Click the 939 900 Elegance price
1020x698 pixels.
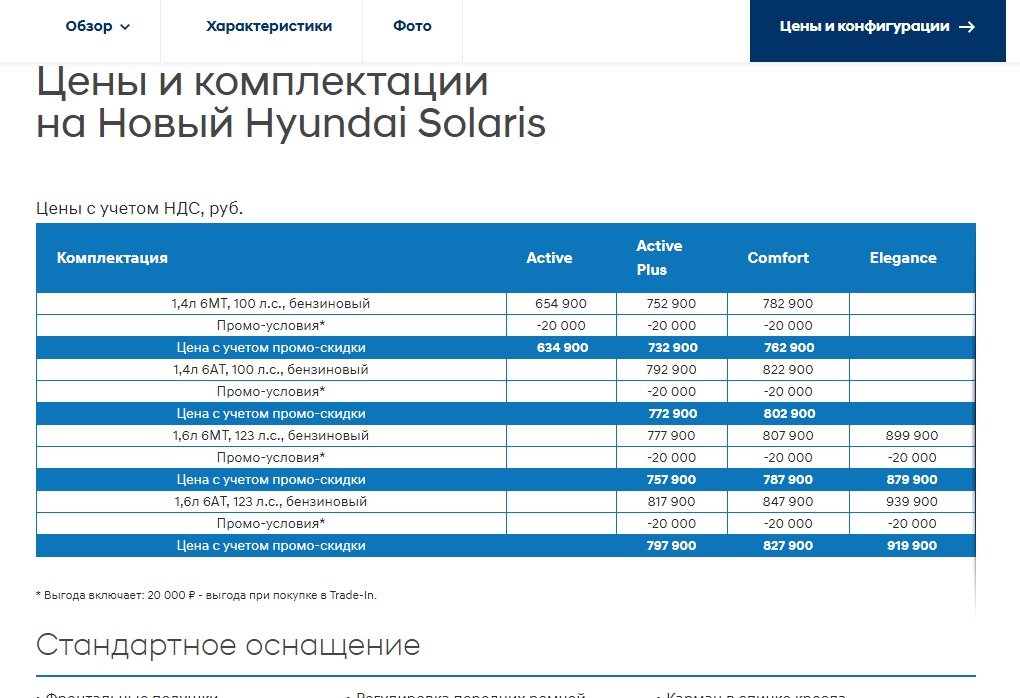click(x=912, y=502)
